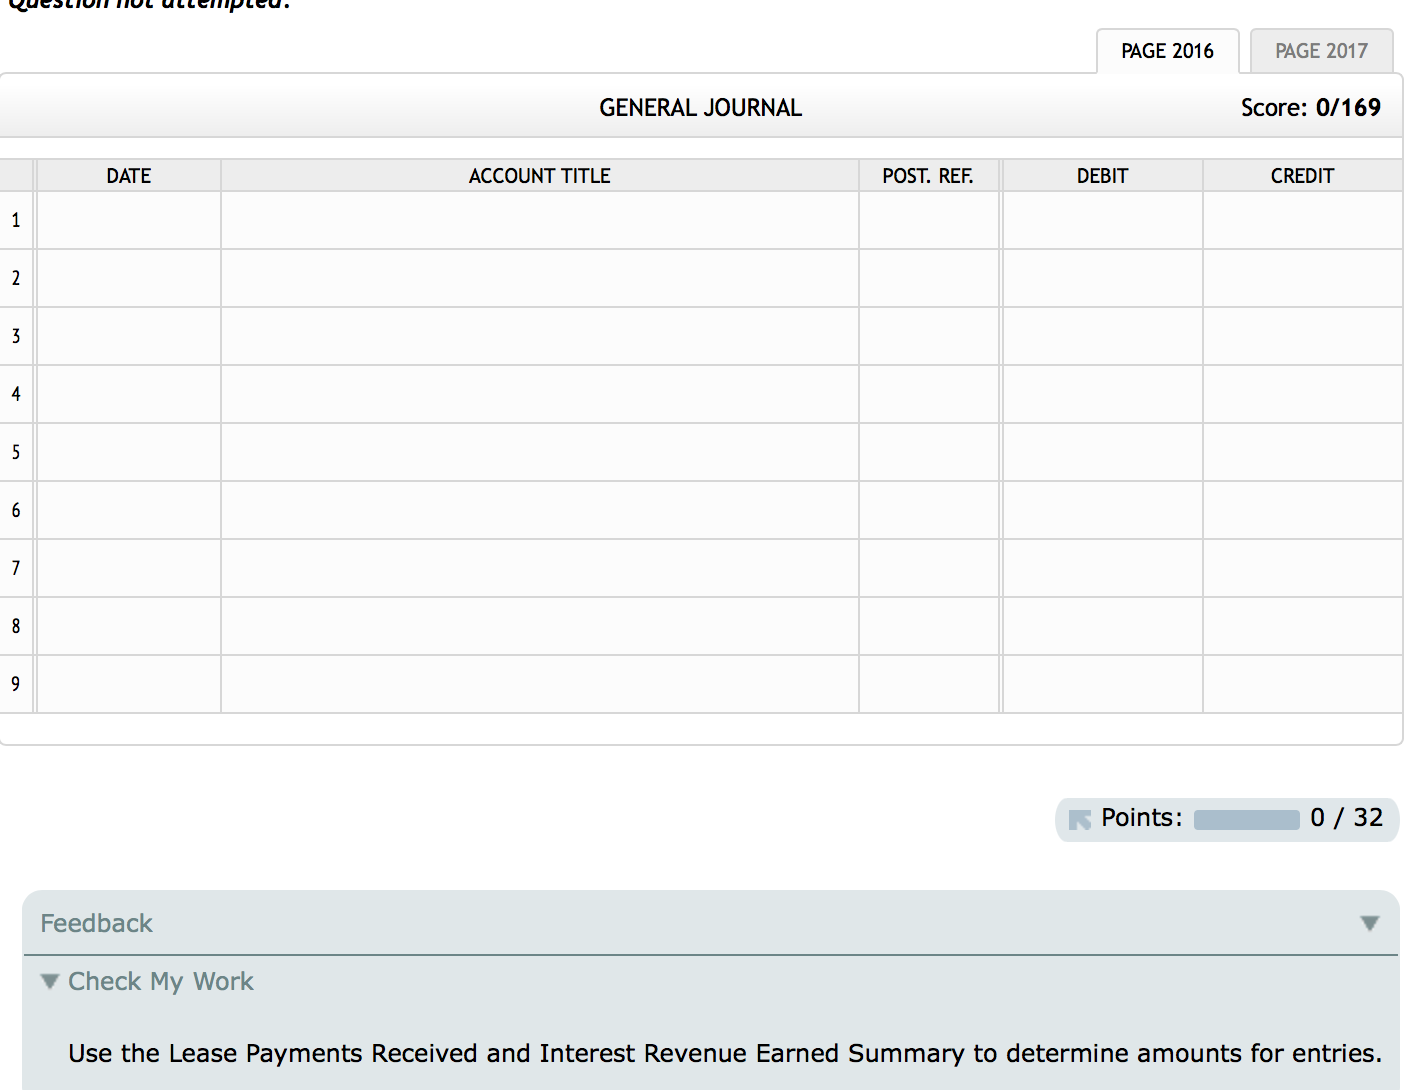Click the Account Title cell in row 4
The height and width of the screenshot is (1090, 1412).
pos(540,394)
